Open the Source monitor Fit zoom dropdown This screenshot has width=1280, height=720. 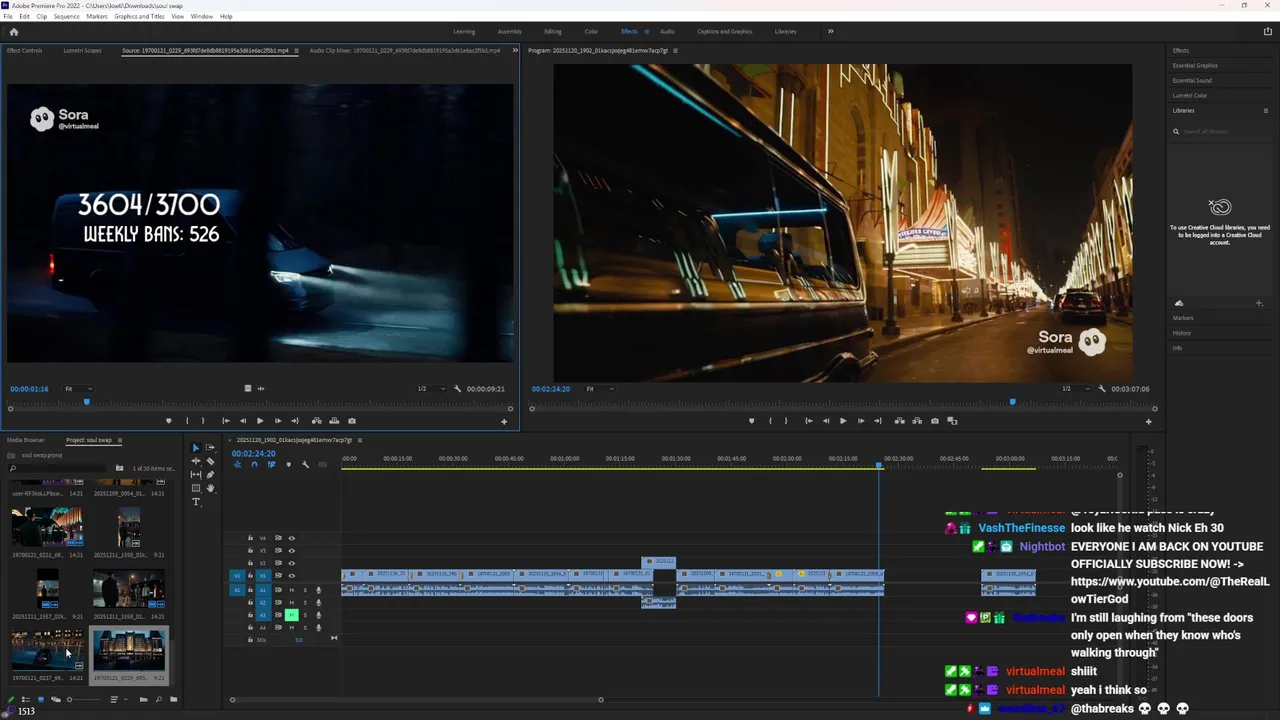click(78, 389)
